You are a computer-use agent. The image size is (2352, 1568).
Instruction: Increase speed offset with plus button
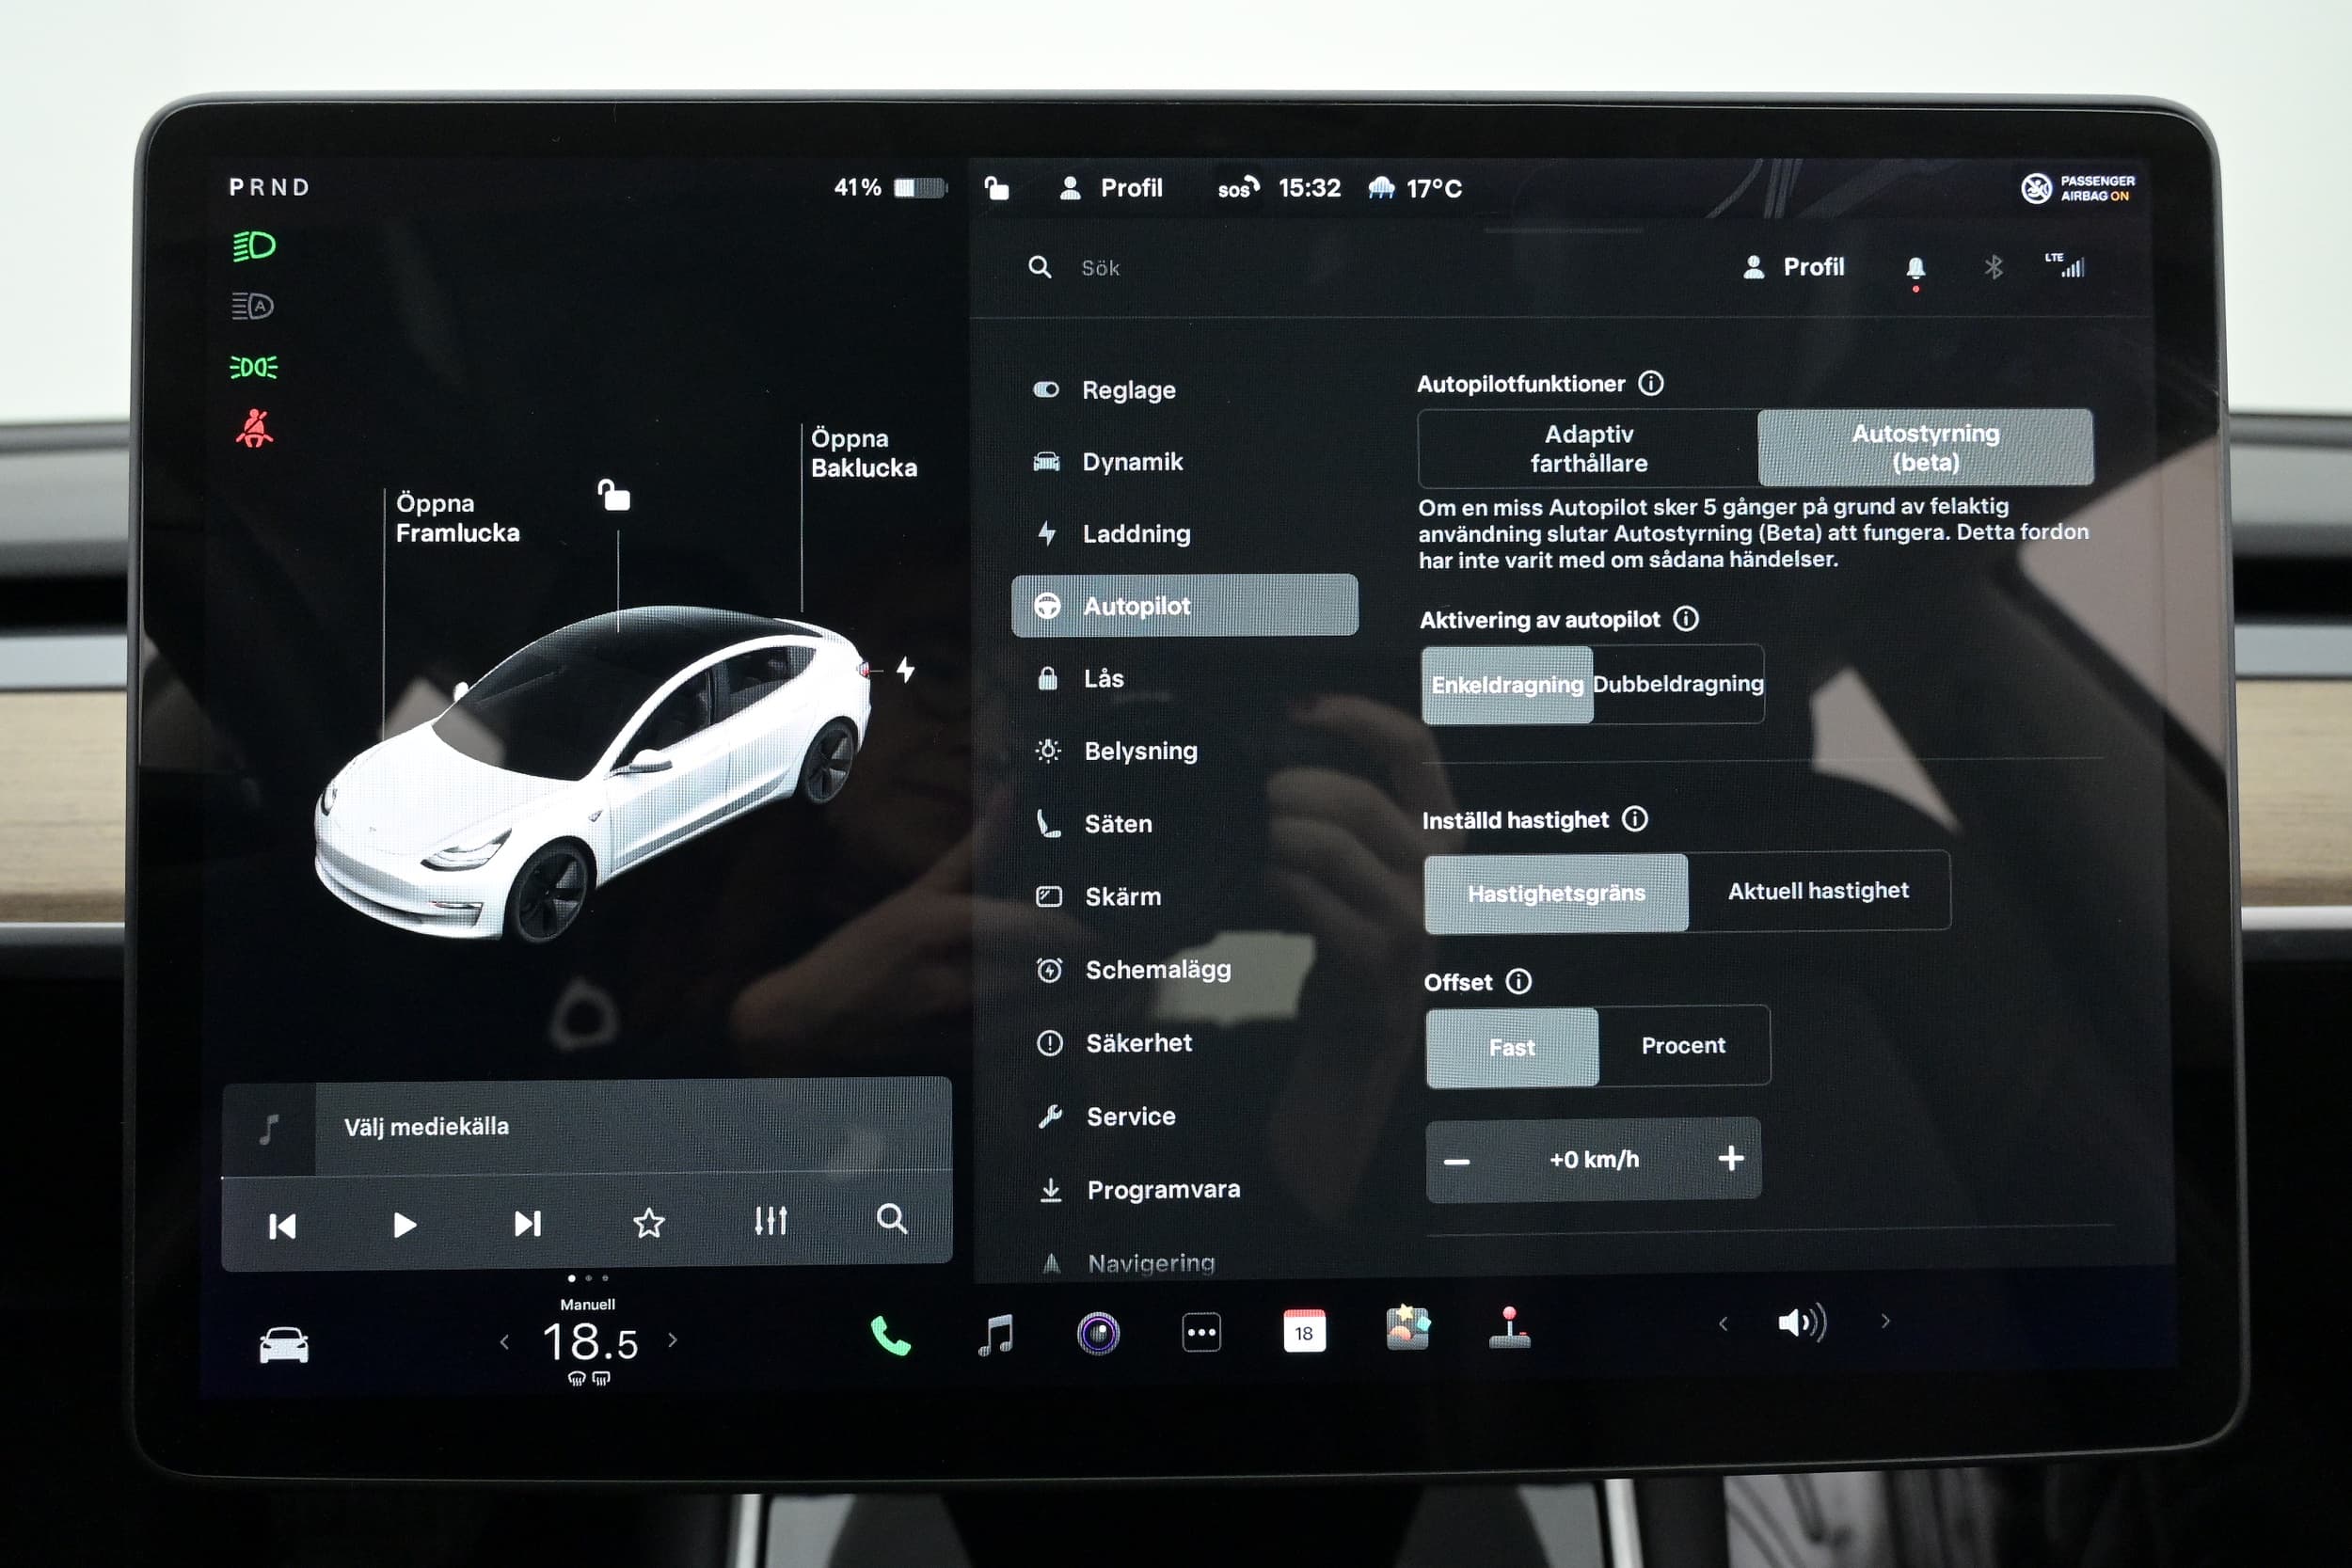(1731, 1158)
